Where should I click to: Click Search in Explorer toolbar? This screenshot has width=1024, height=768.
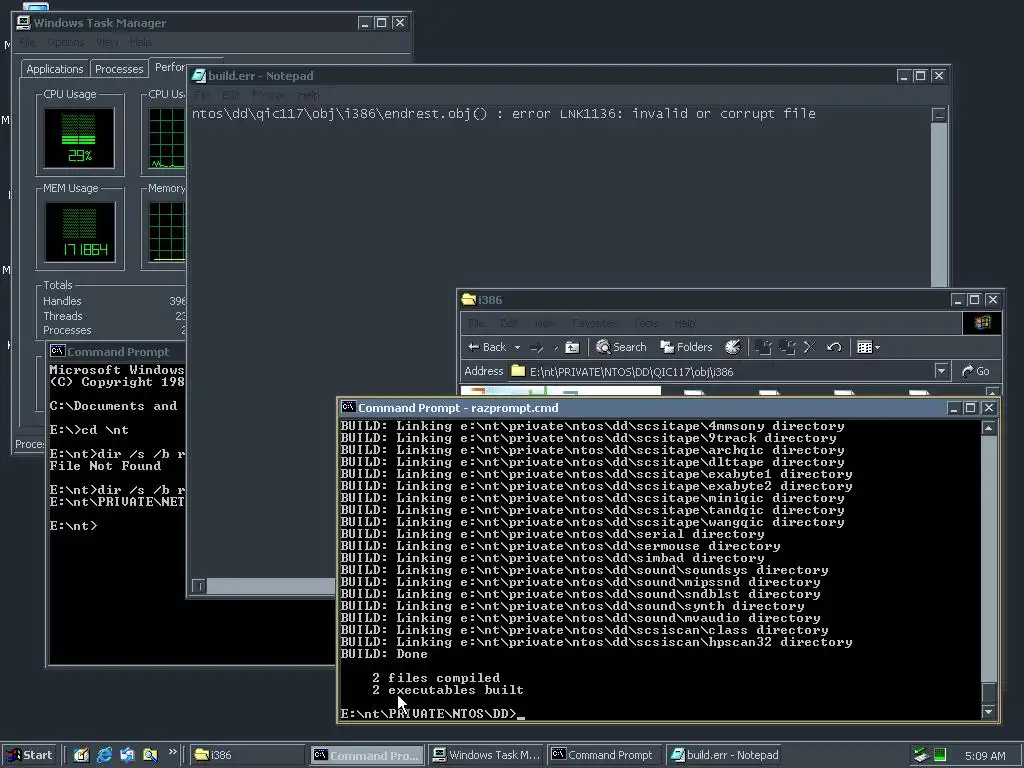pyautogui.click(x=621, y=347)
